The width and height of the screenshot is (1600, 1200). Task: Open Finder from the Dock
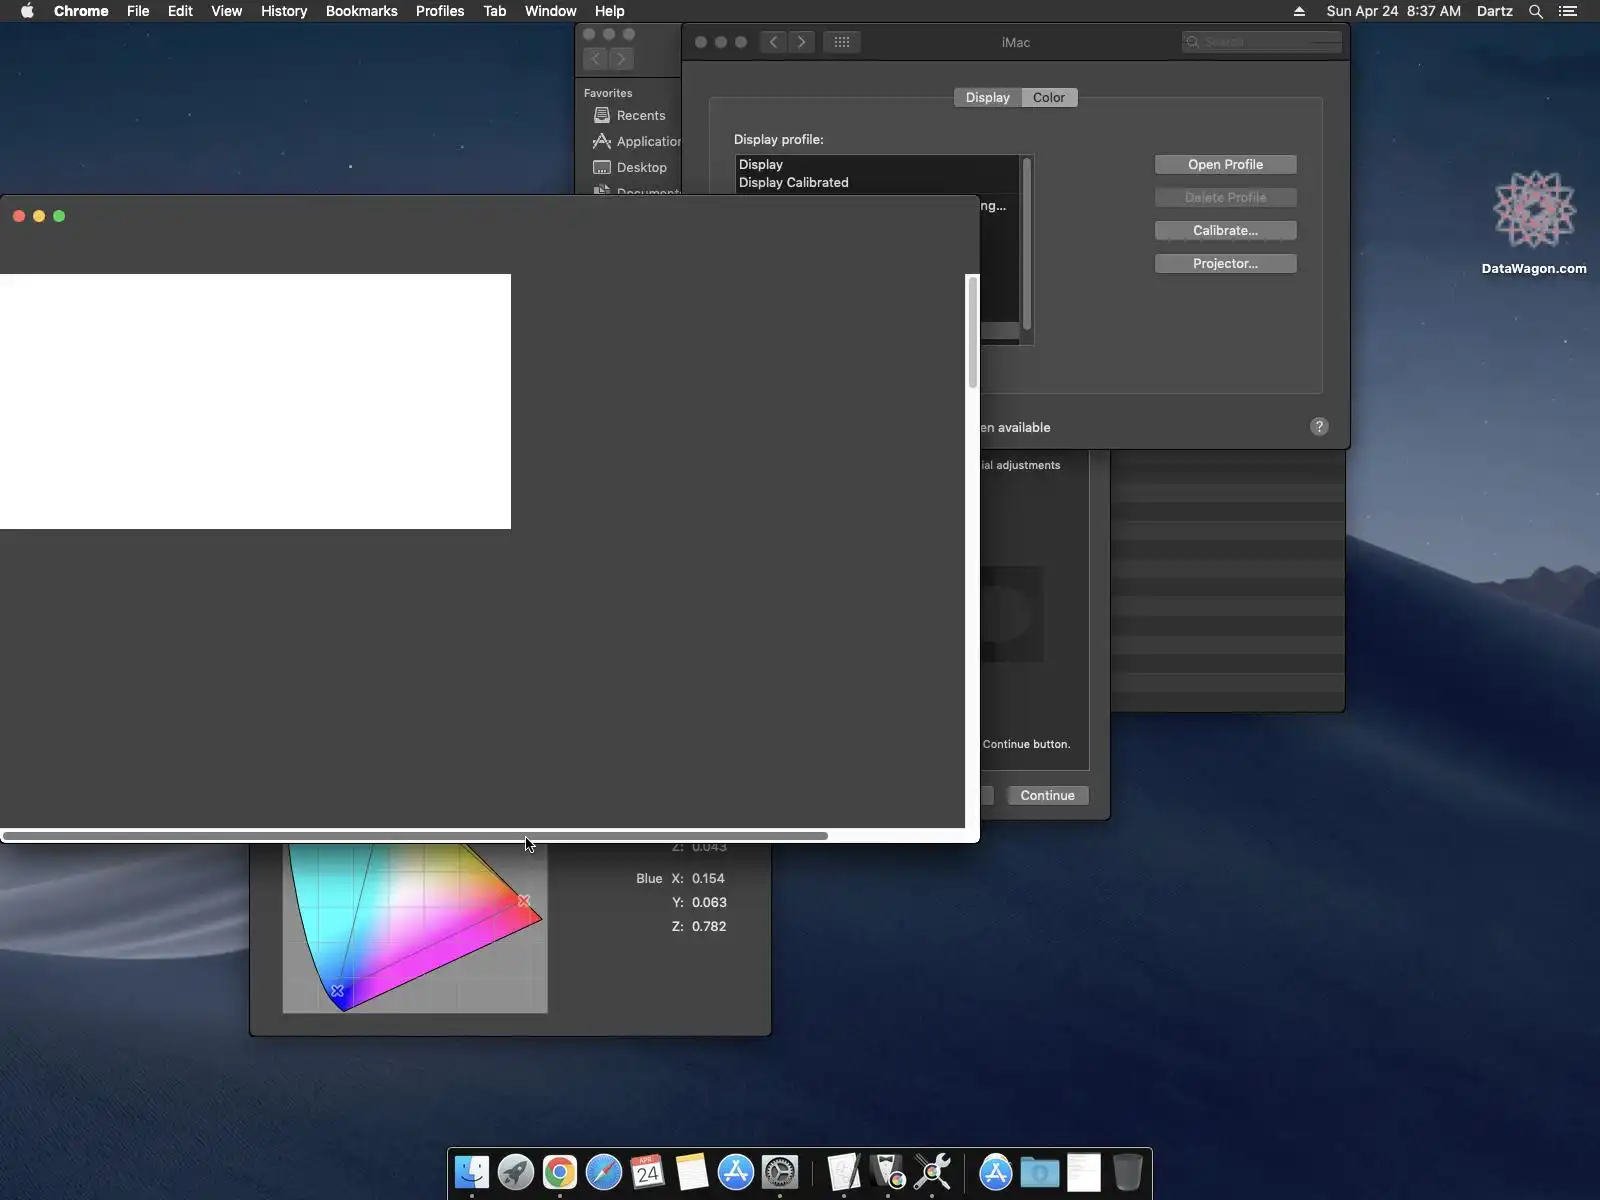click(x=472, y=1172)
